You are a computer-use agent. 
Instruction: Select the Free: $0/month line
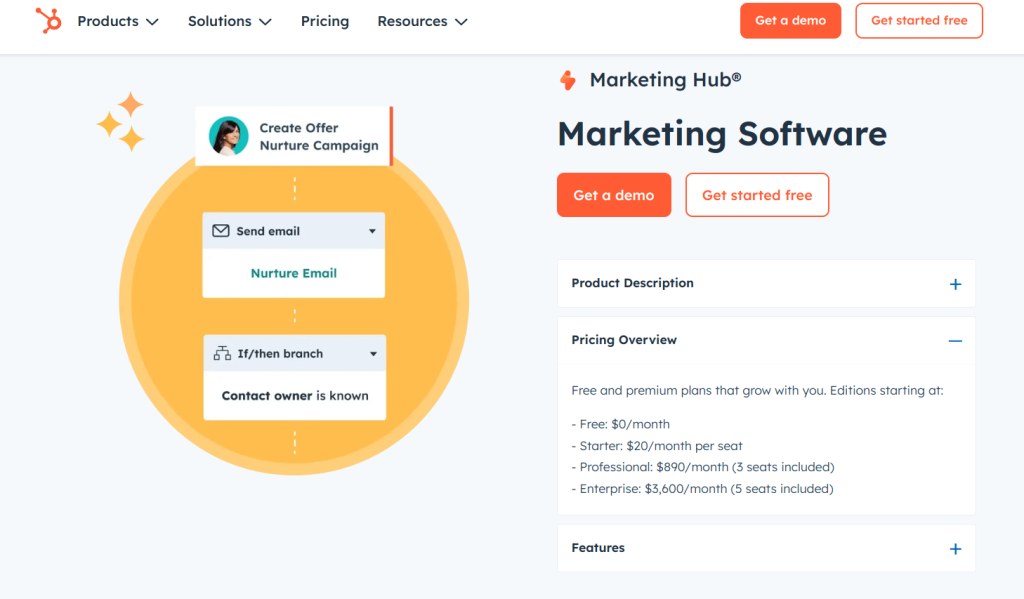coord(620,424)
